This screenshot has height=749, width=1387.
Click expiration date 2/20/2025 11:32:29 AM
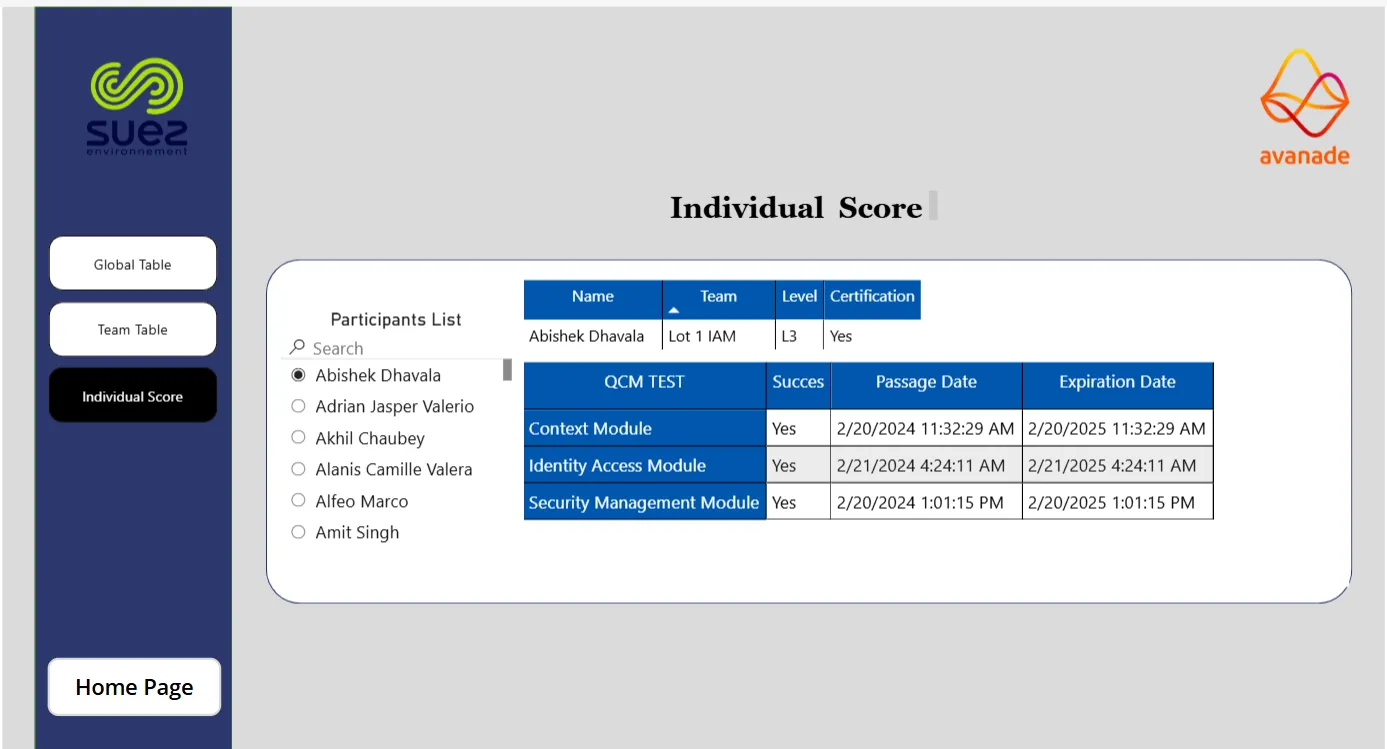pyautogui.click(x=1117, y=428)
